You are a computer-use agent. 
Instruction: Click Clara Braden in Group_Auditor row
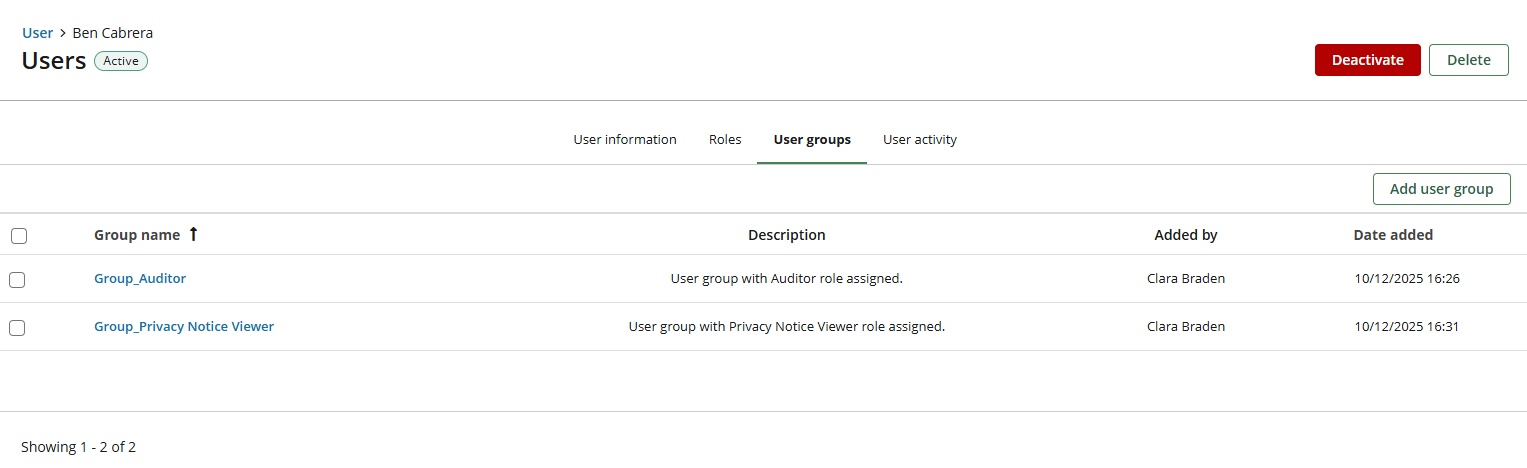[x=1186, y=279]
